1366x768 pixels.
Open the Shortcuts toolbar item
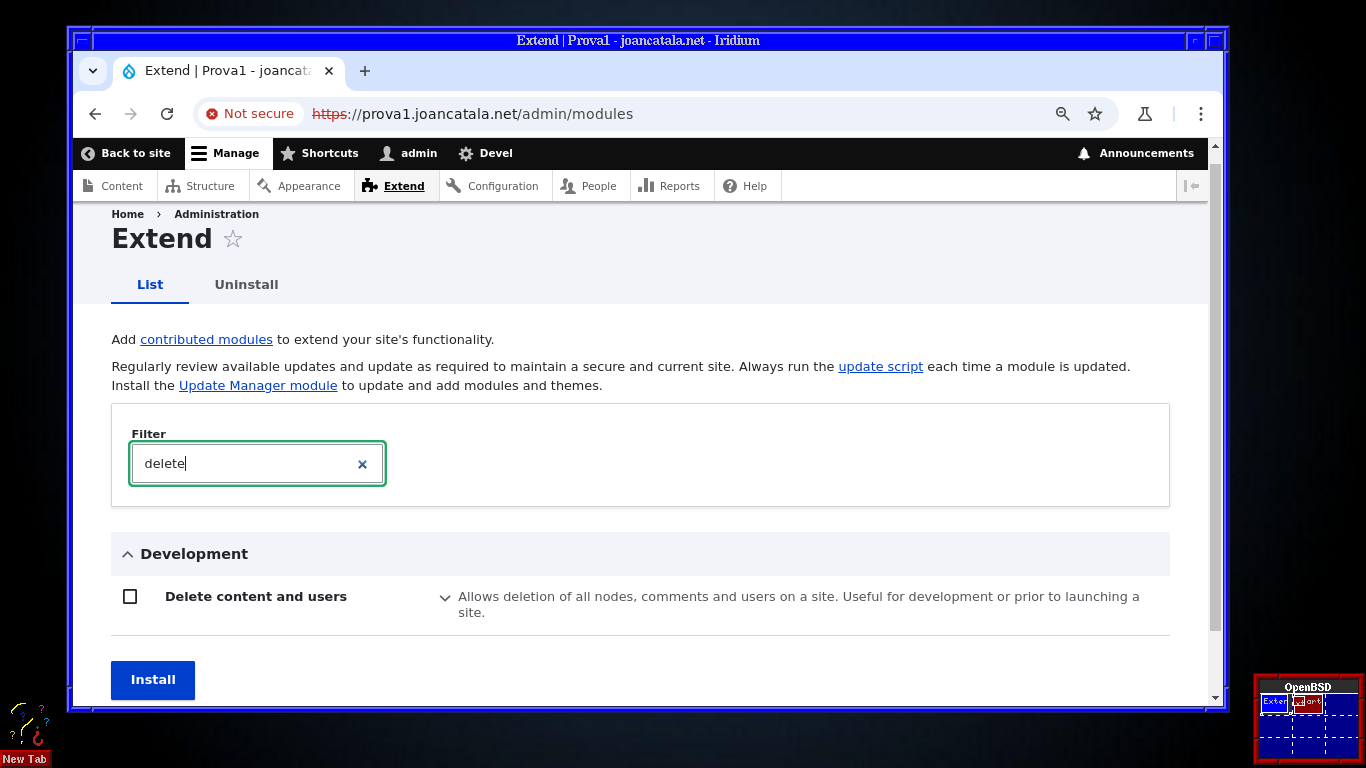pyautogui.click(x=320, y=153)
